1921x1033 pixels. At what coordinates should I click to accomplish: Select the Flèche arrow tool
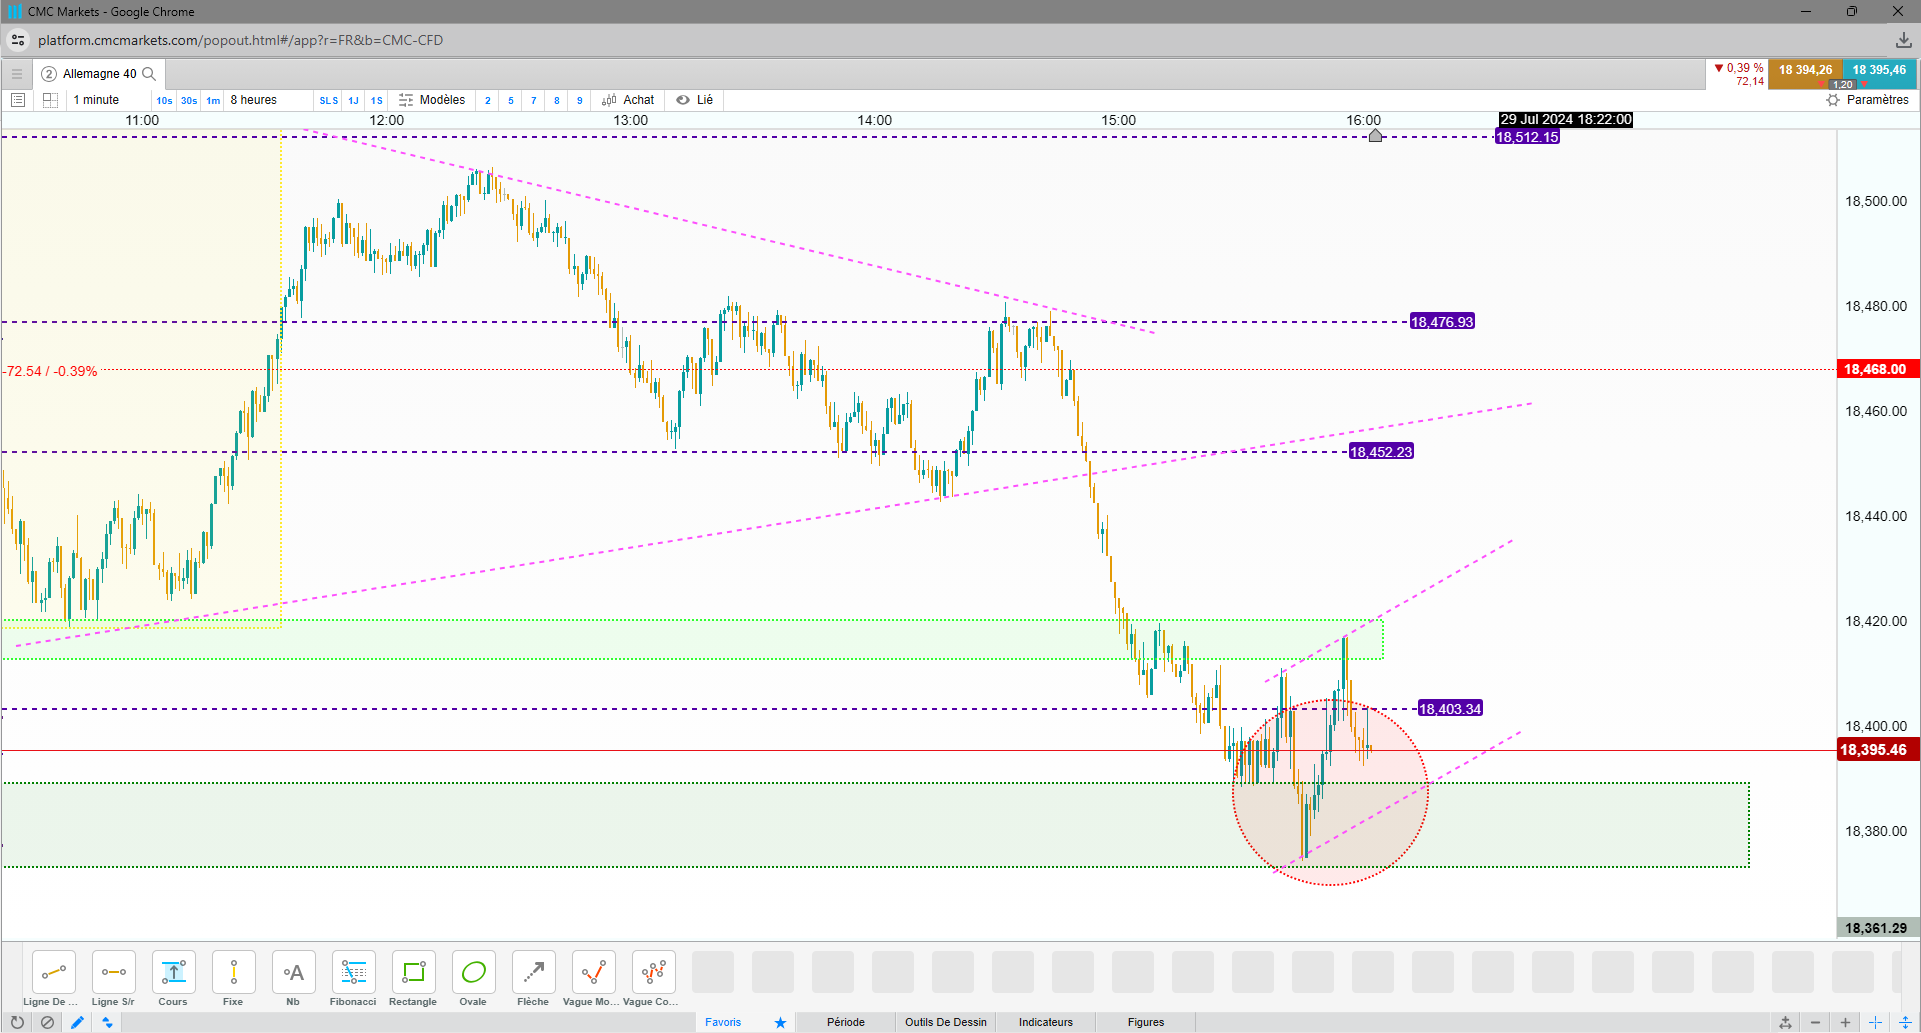click(x=533, y=979)
